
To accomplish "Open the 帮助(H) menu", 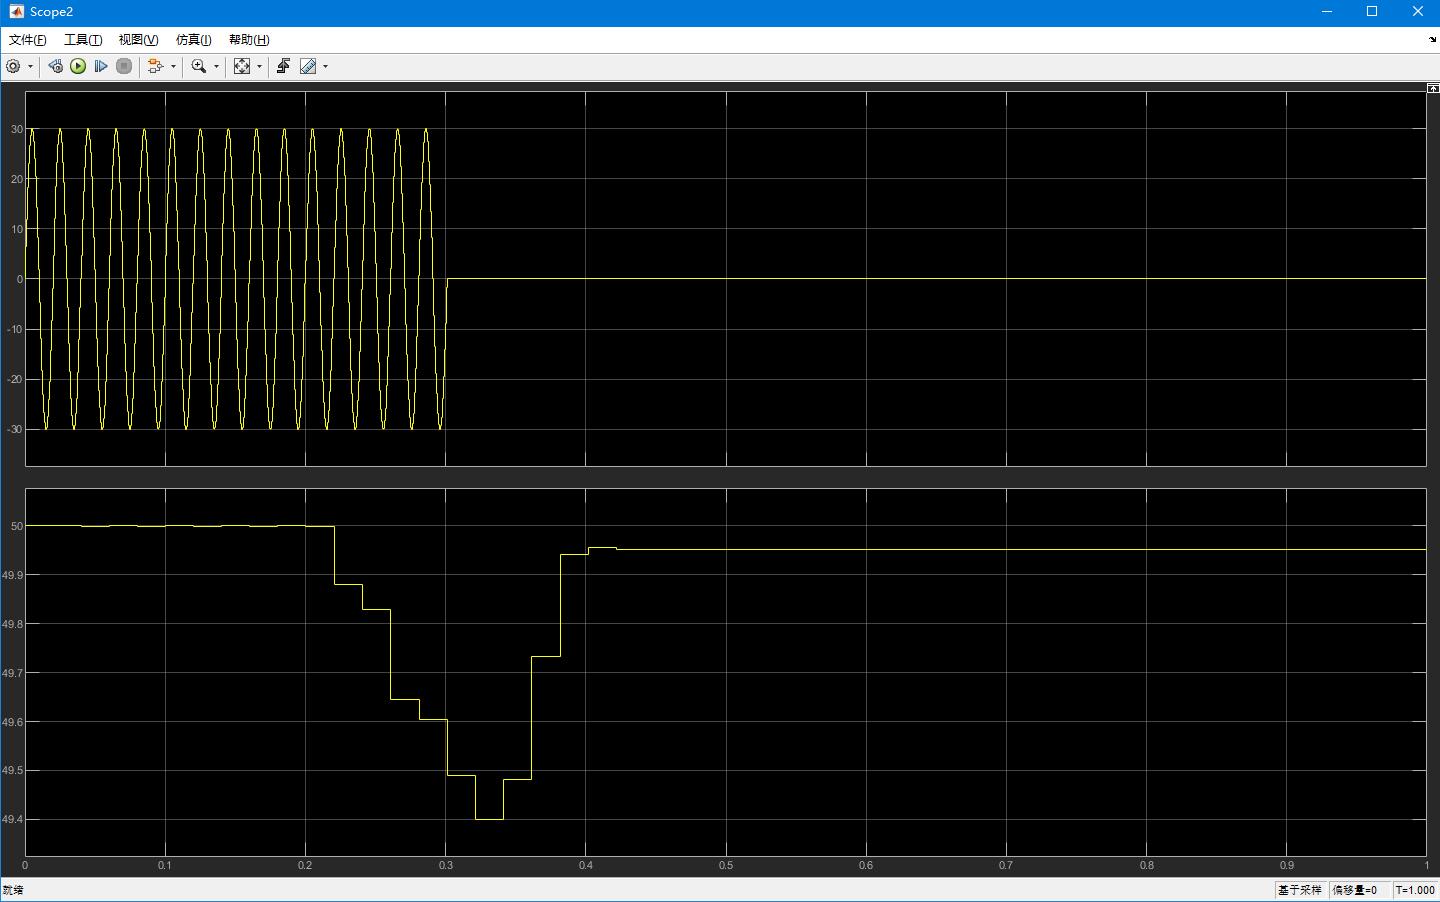I will click(249, 40).
